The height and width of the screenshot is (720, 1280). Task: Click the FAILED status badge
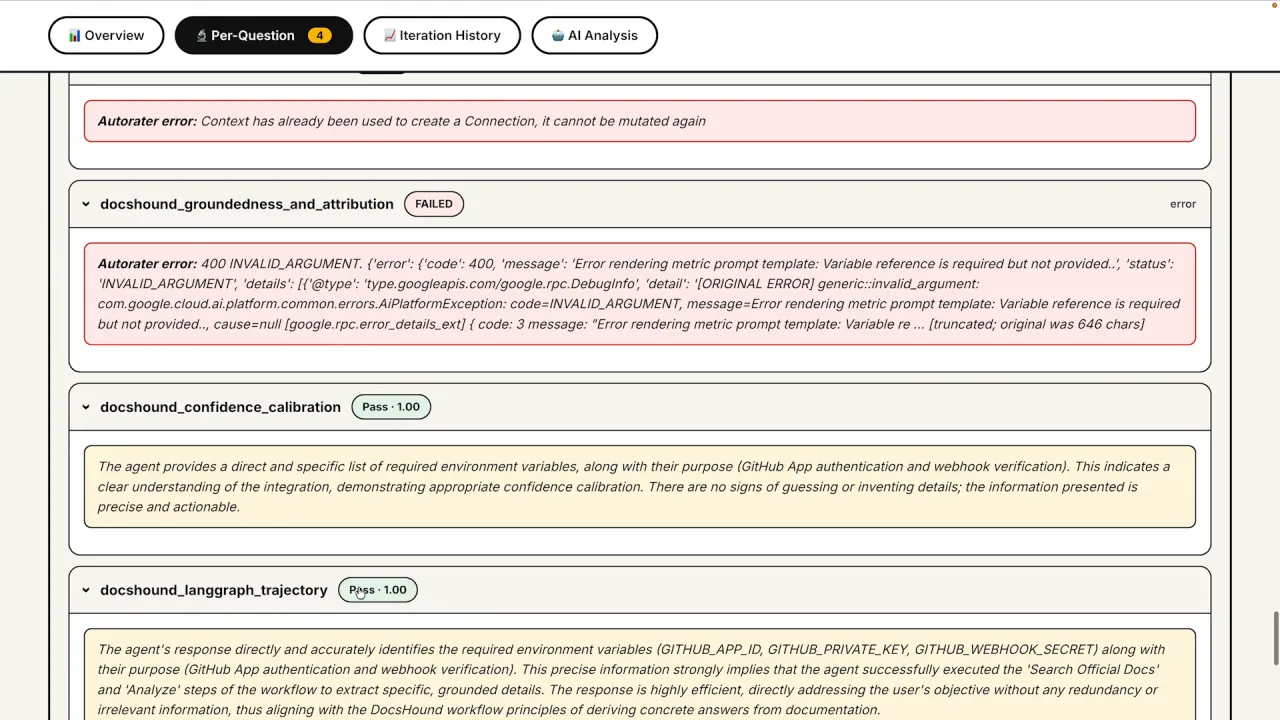[x=434, y=204]
